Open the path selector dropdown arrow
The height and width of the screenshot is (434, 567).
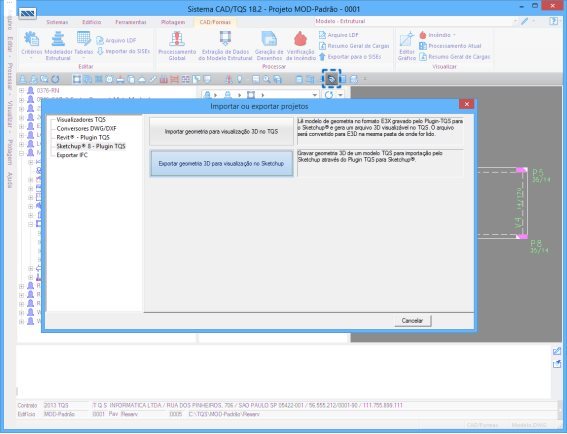(315, 95)
